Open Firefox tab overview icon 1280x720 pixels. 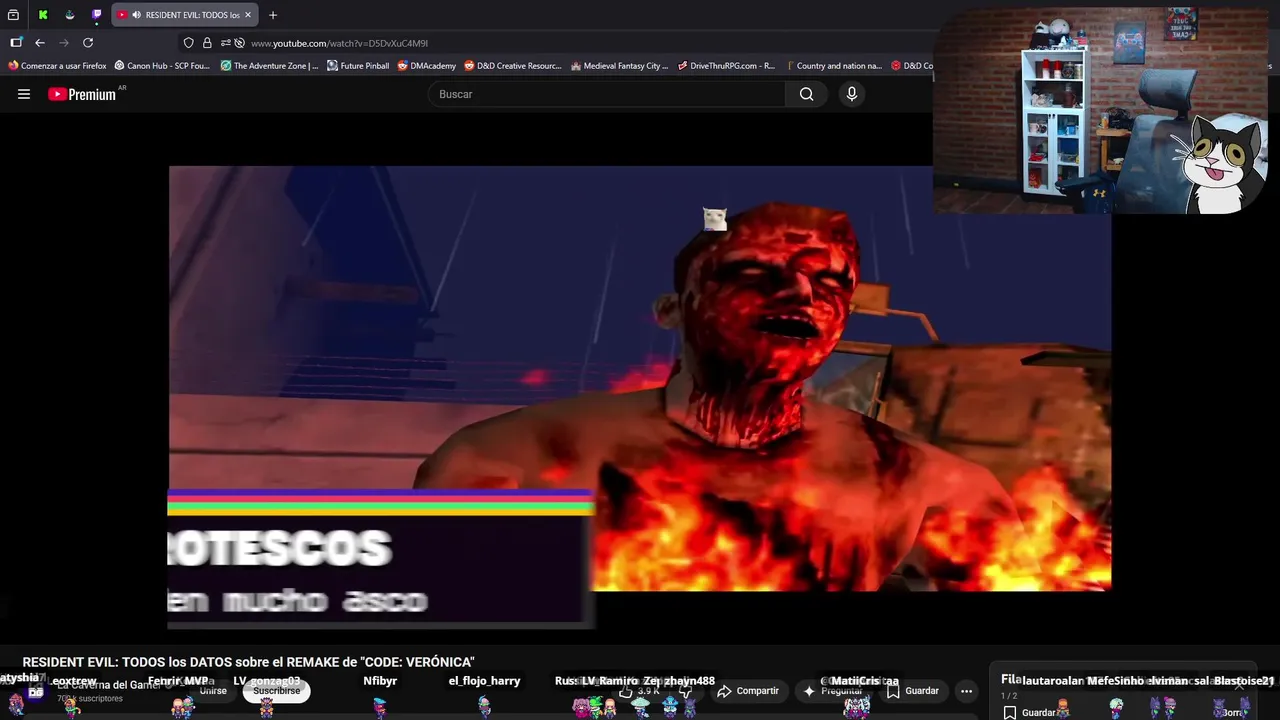tap(14, 15)
